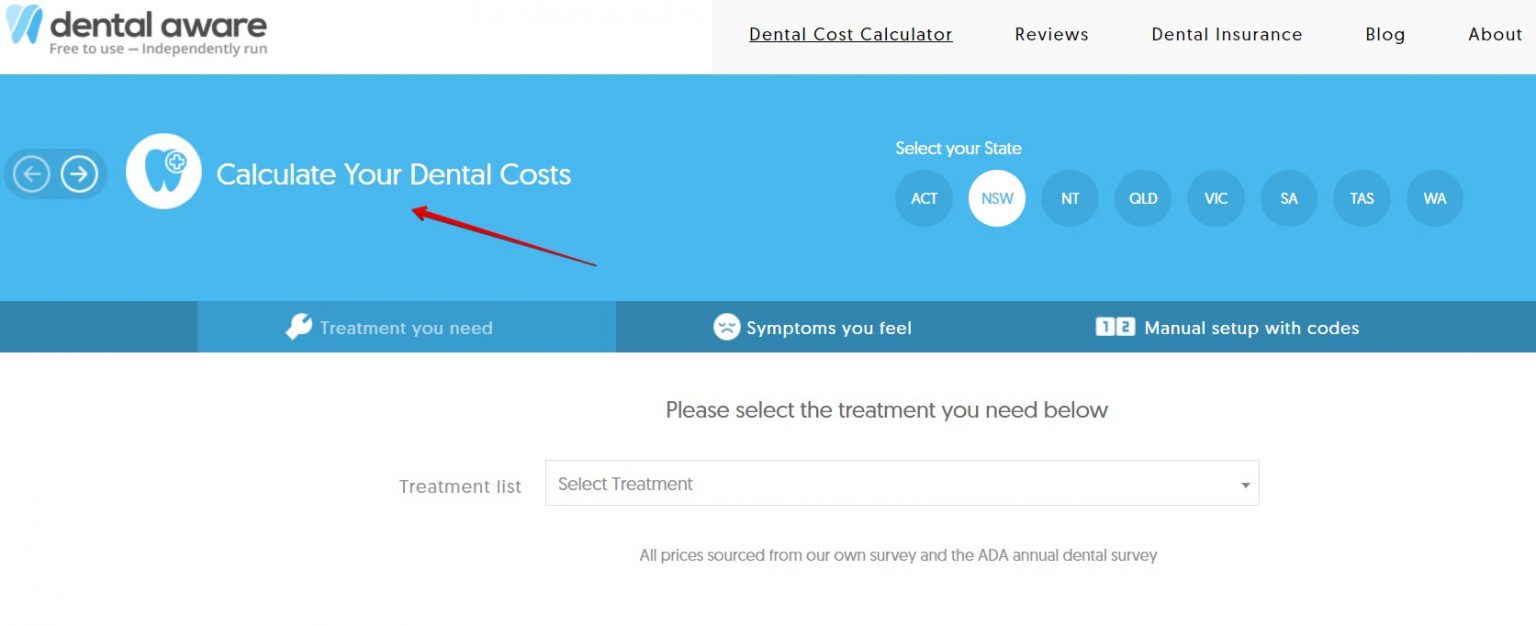Choose the TAS state circle

[1362, 198]
